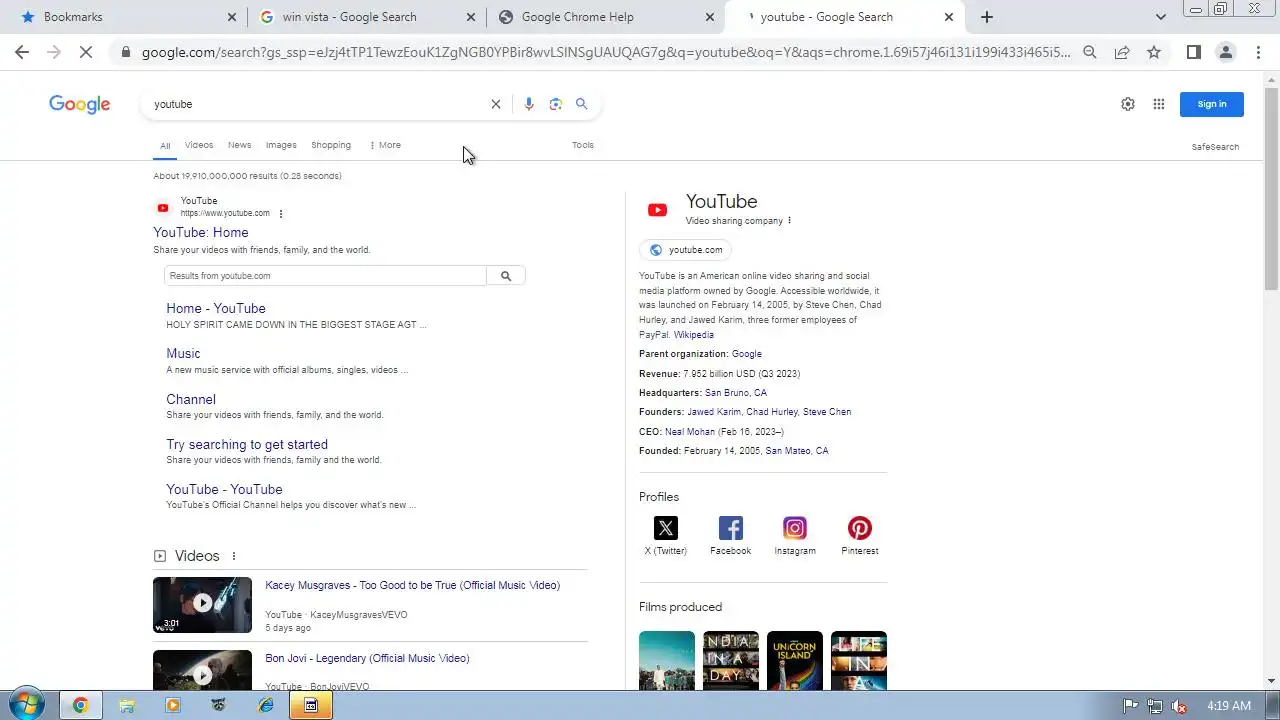Viewport: 1280px width, 720px height.
Task: Open the Tools search options
Action: [x=583, y=145]
